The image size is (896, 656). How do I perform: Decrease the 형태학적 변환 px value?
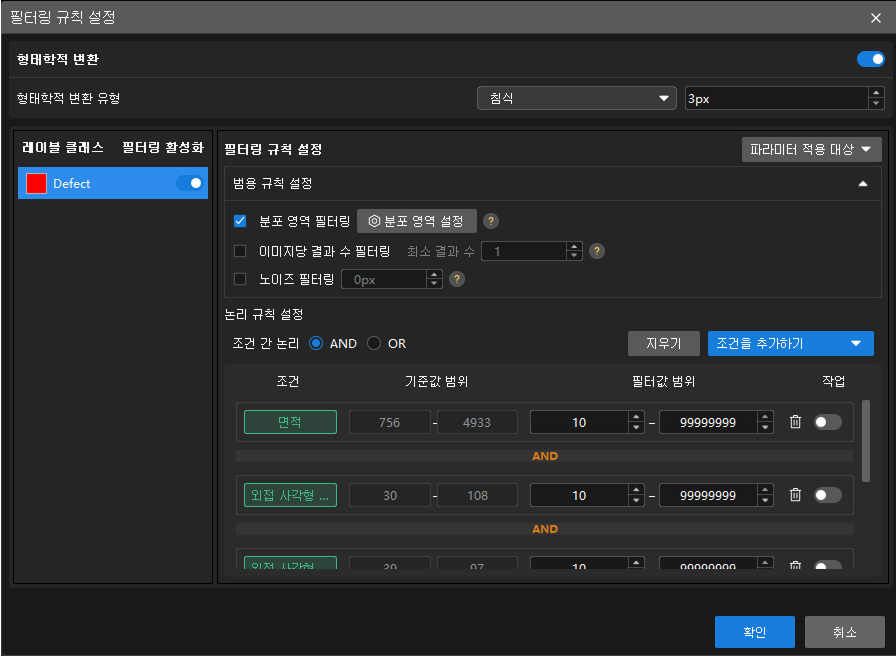tap(876, 103)
